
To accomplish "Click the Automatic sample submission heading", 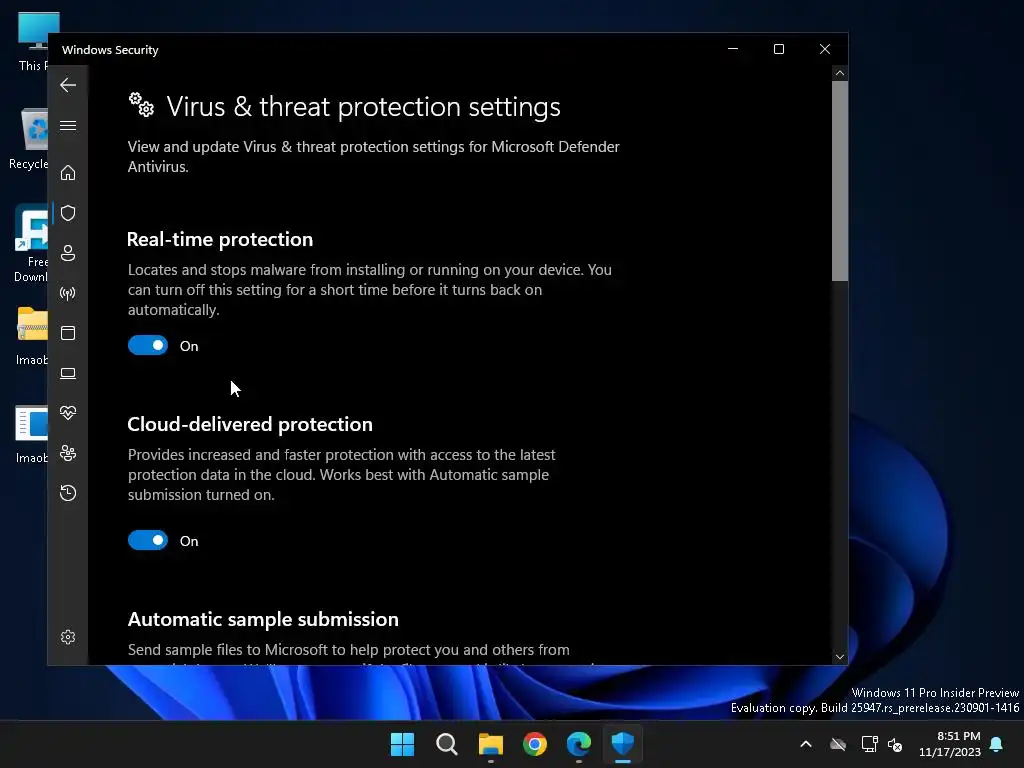I will 263,619.
